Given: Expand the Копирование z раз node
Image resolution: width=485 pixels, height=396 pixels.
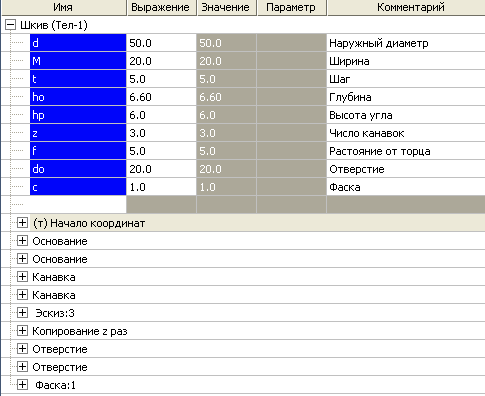Looking at the screenshot, I should click(22, 331).
